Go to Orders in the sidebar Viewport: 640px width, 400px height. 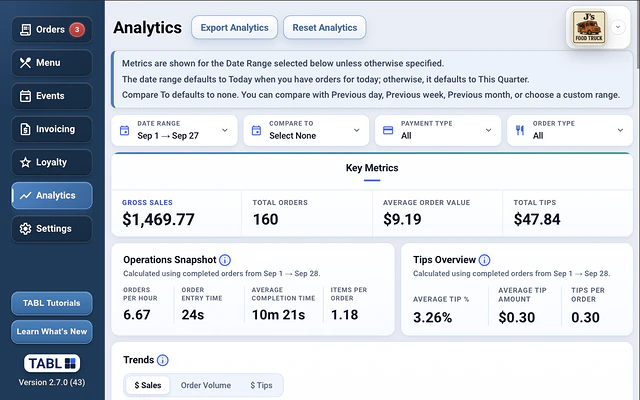pyautogui.click(x=52, y=30)
